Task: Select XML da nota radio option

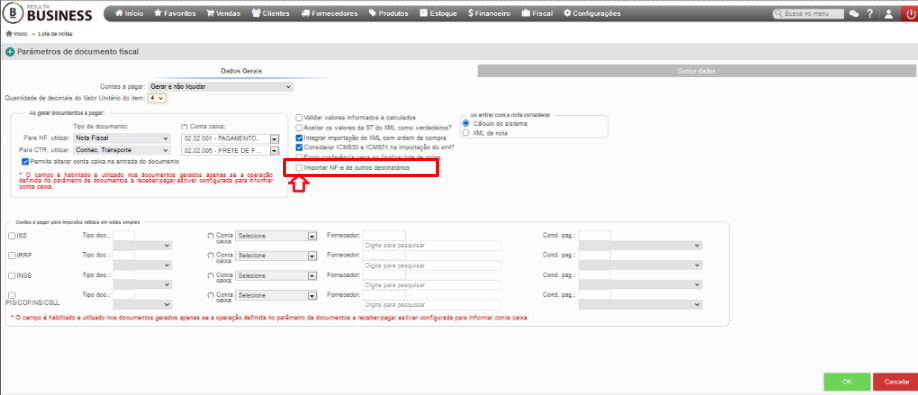Action: click(x=466, y=133)
